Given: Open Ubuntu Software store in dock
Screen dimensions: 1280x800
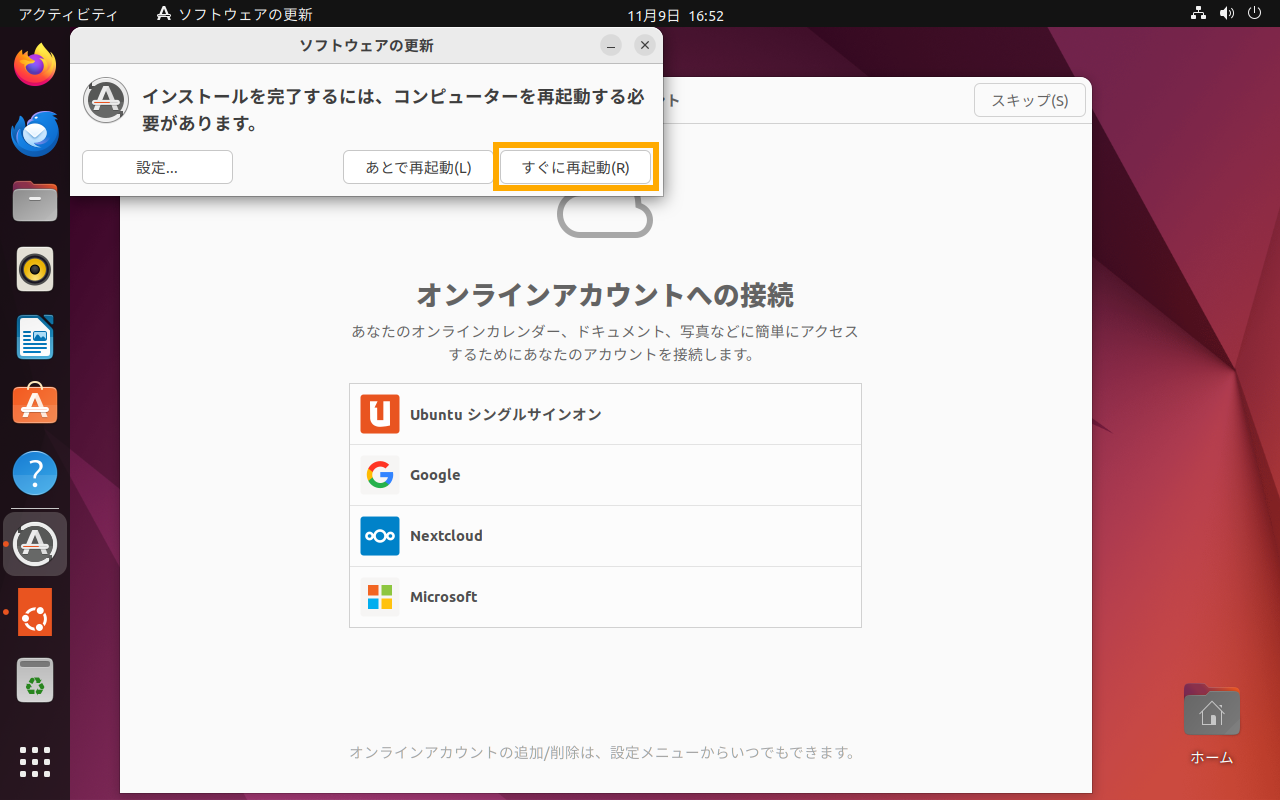Looking at the screenshot, I should (35, 404).
